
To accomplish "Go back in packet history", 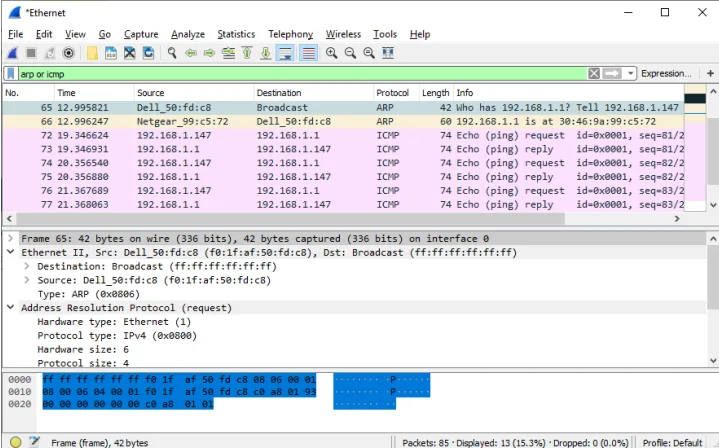I will pos(191,53).
